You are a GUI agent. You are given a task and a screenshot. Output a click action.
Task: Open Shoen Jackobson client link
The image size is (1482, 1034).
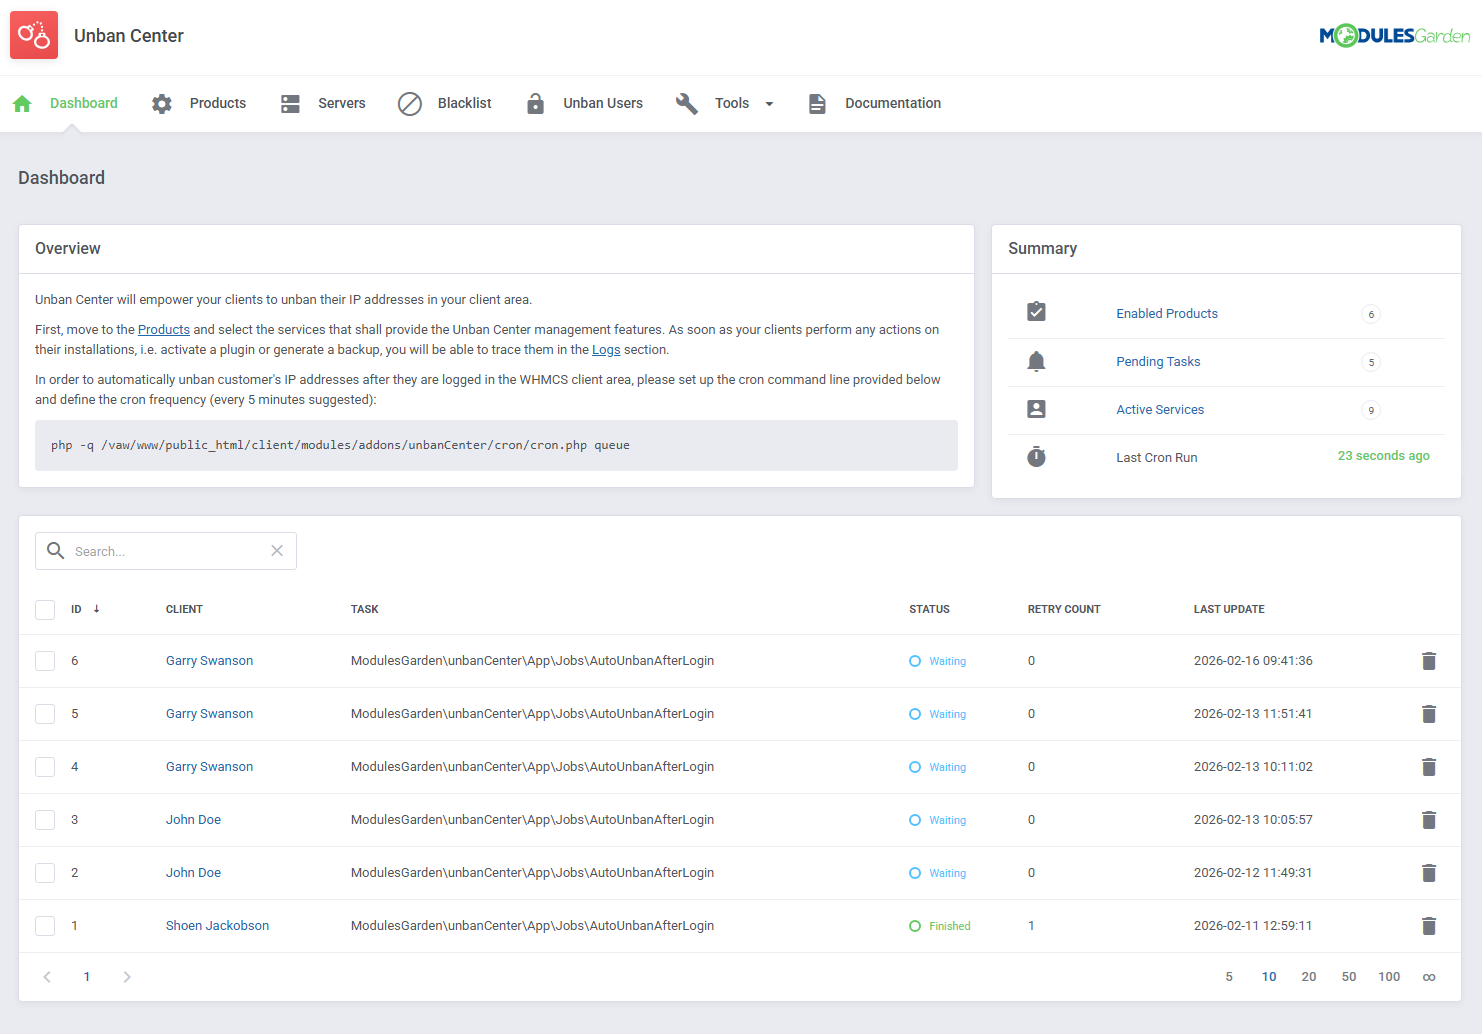click(217, 926)
